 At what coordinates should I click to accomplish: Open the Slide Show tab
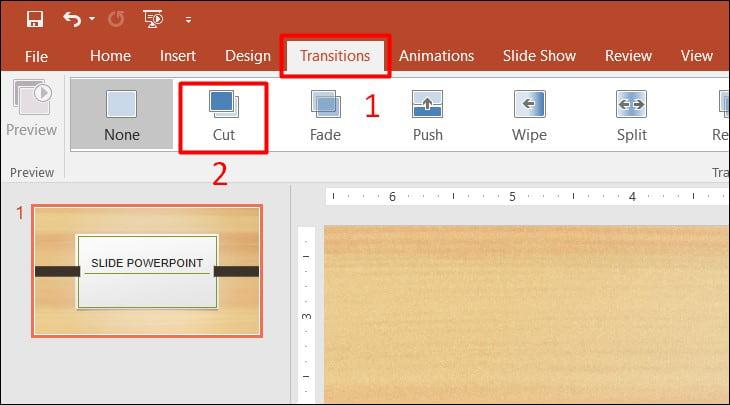(539, 56)
